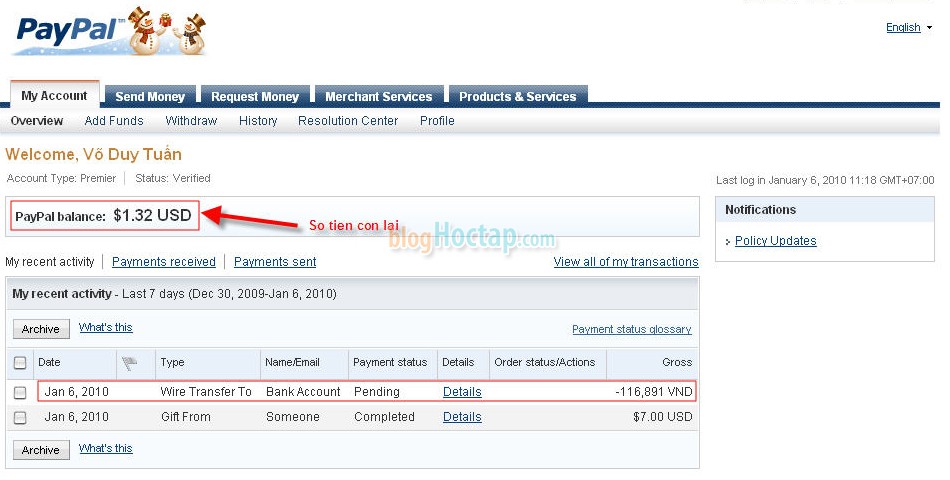Click the Status: Verified text
Viewport: 950px width, 480px height.
tap(173, 178)
